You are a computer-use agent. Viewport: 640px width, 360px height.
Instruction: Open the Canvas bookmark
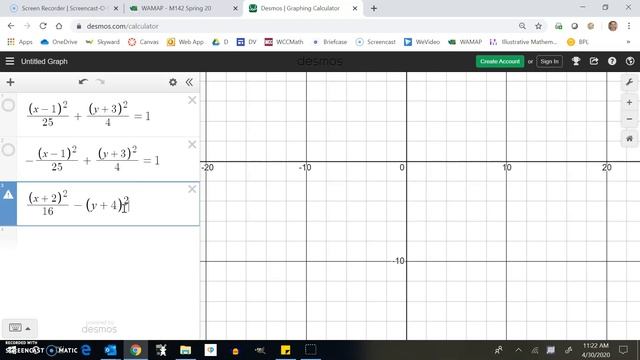[143, 42]
